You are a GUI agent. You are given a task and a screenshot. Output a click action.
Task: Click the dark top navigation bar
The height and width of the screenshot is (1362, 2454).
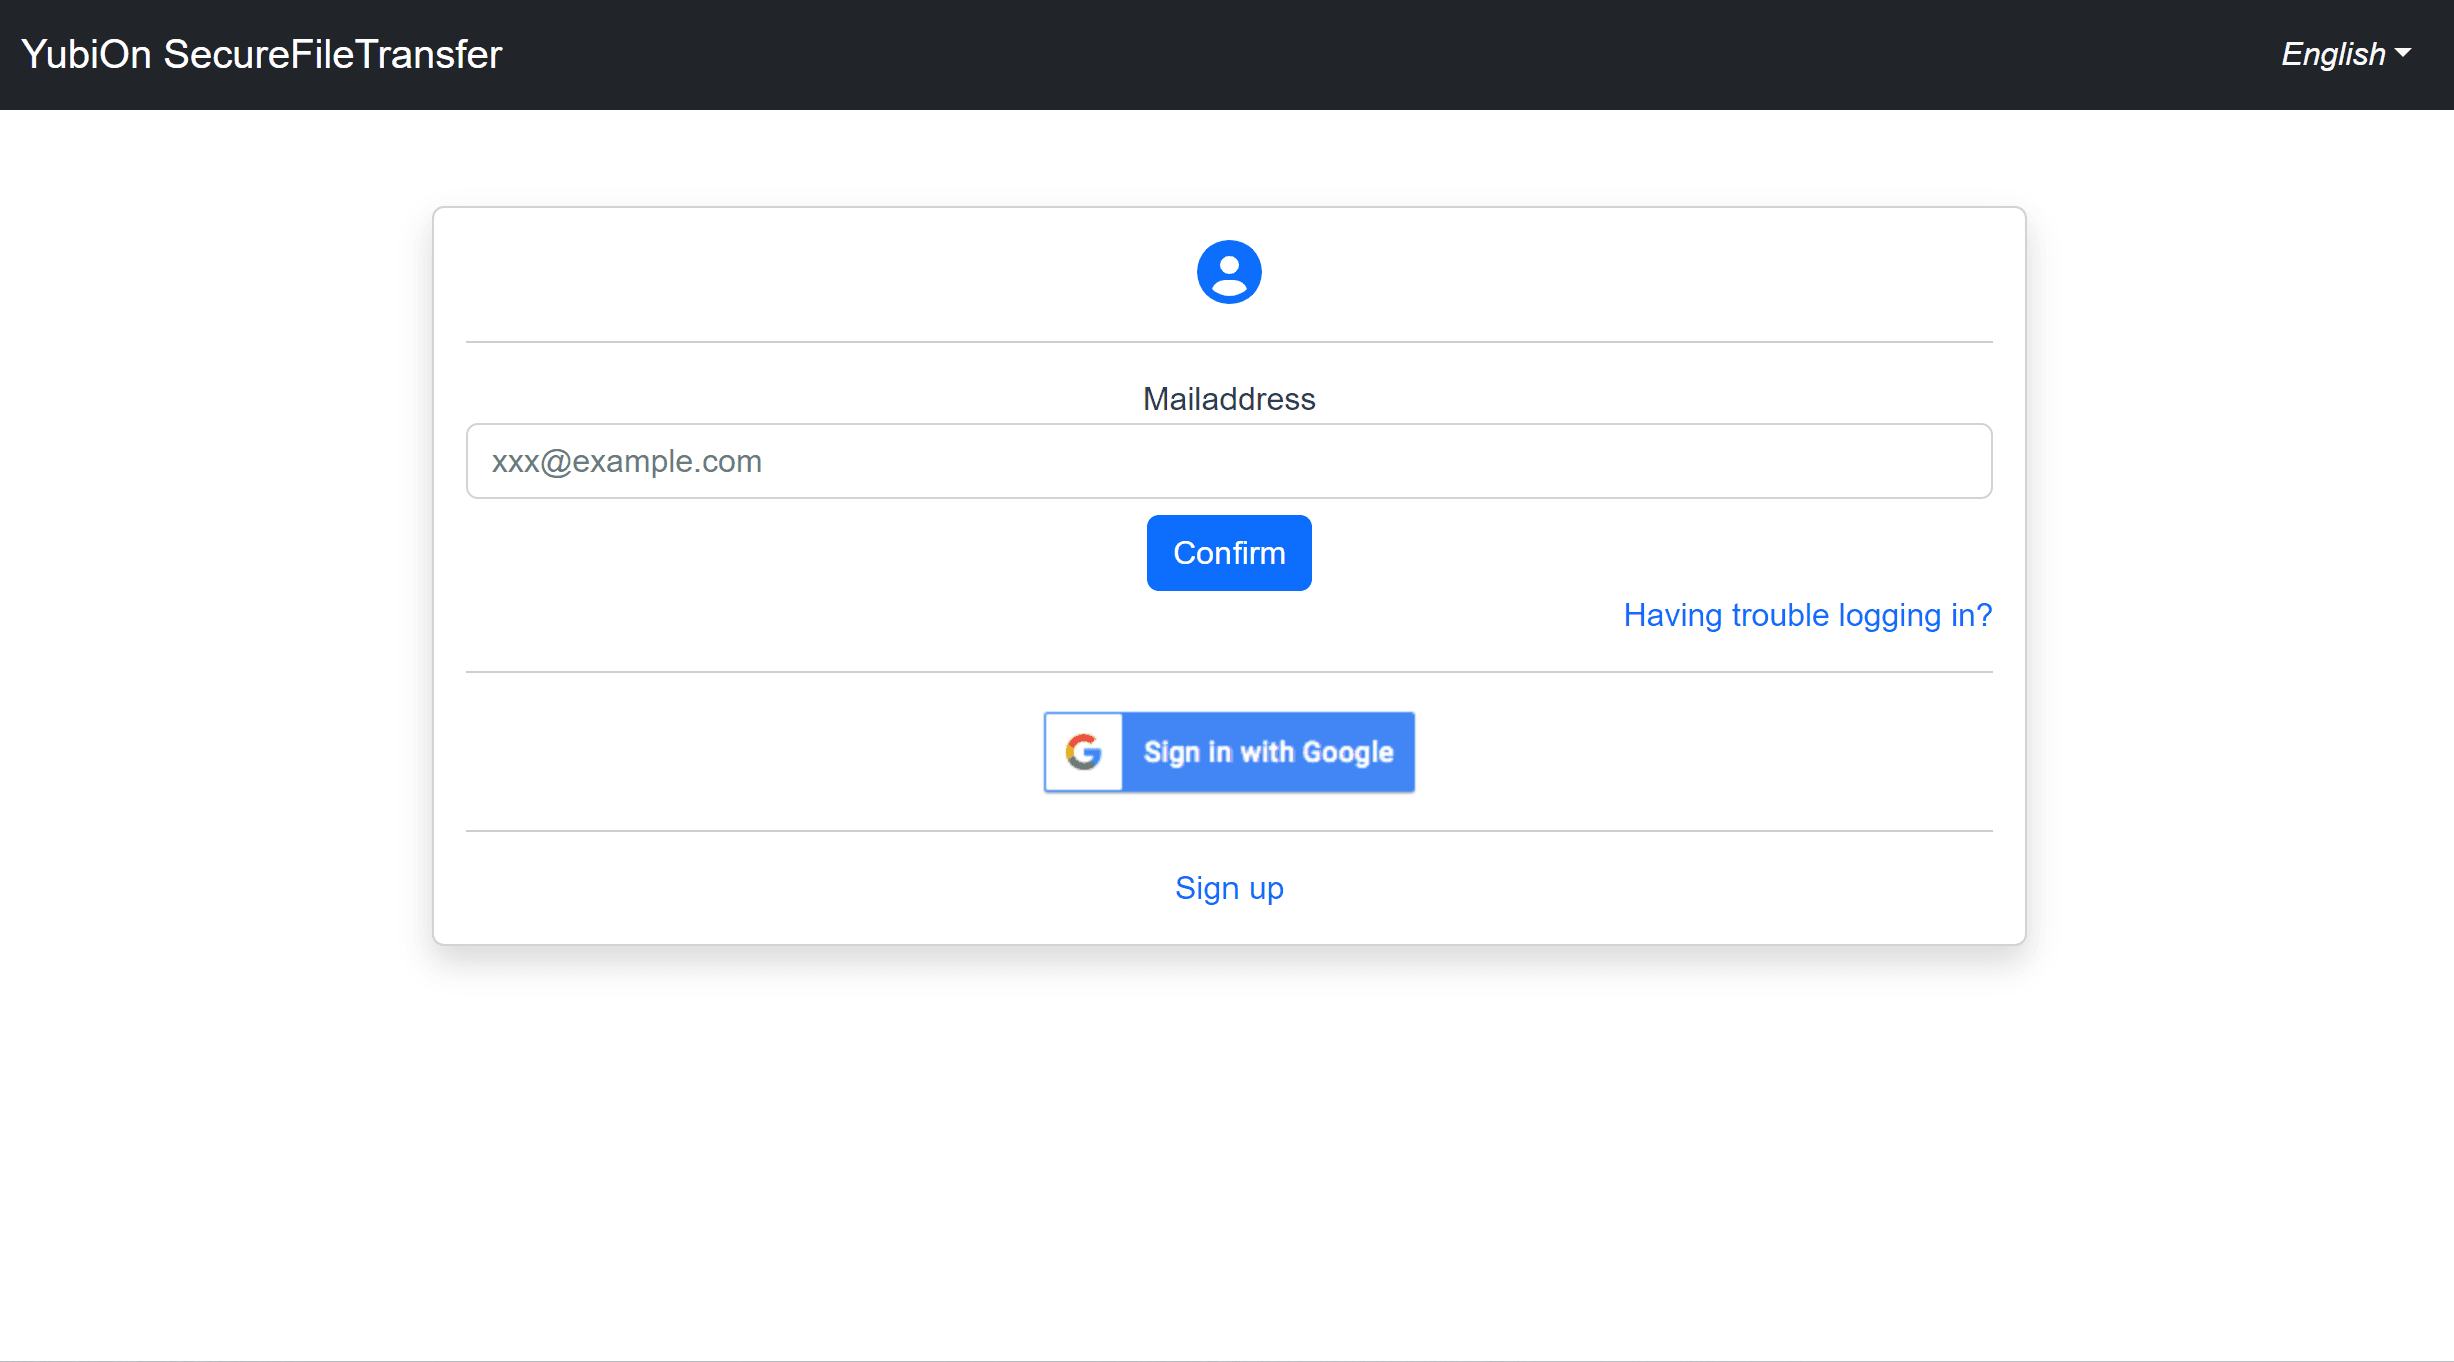(1227, 55)
